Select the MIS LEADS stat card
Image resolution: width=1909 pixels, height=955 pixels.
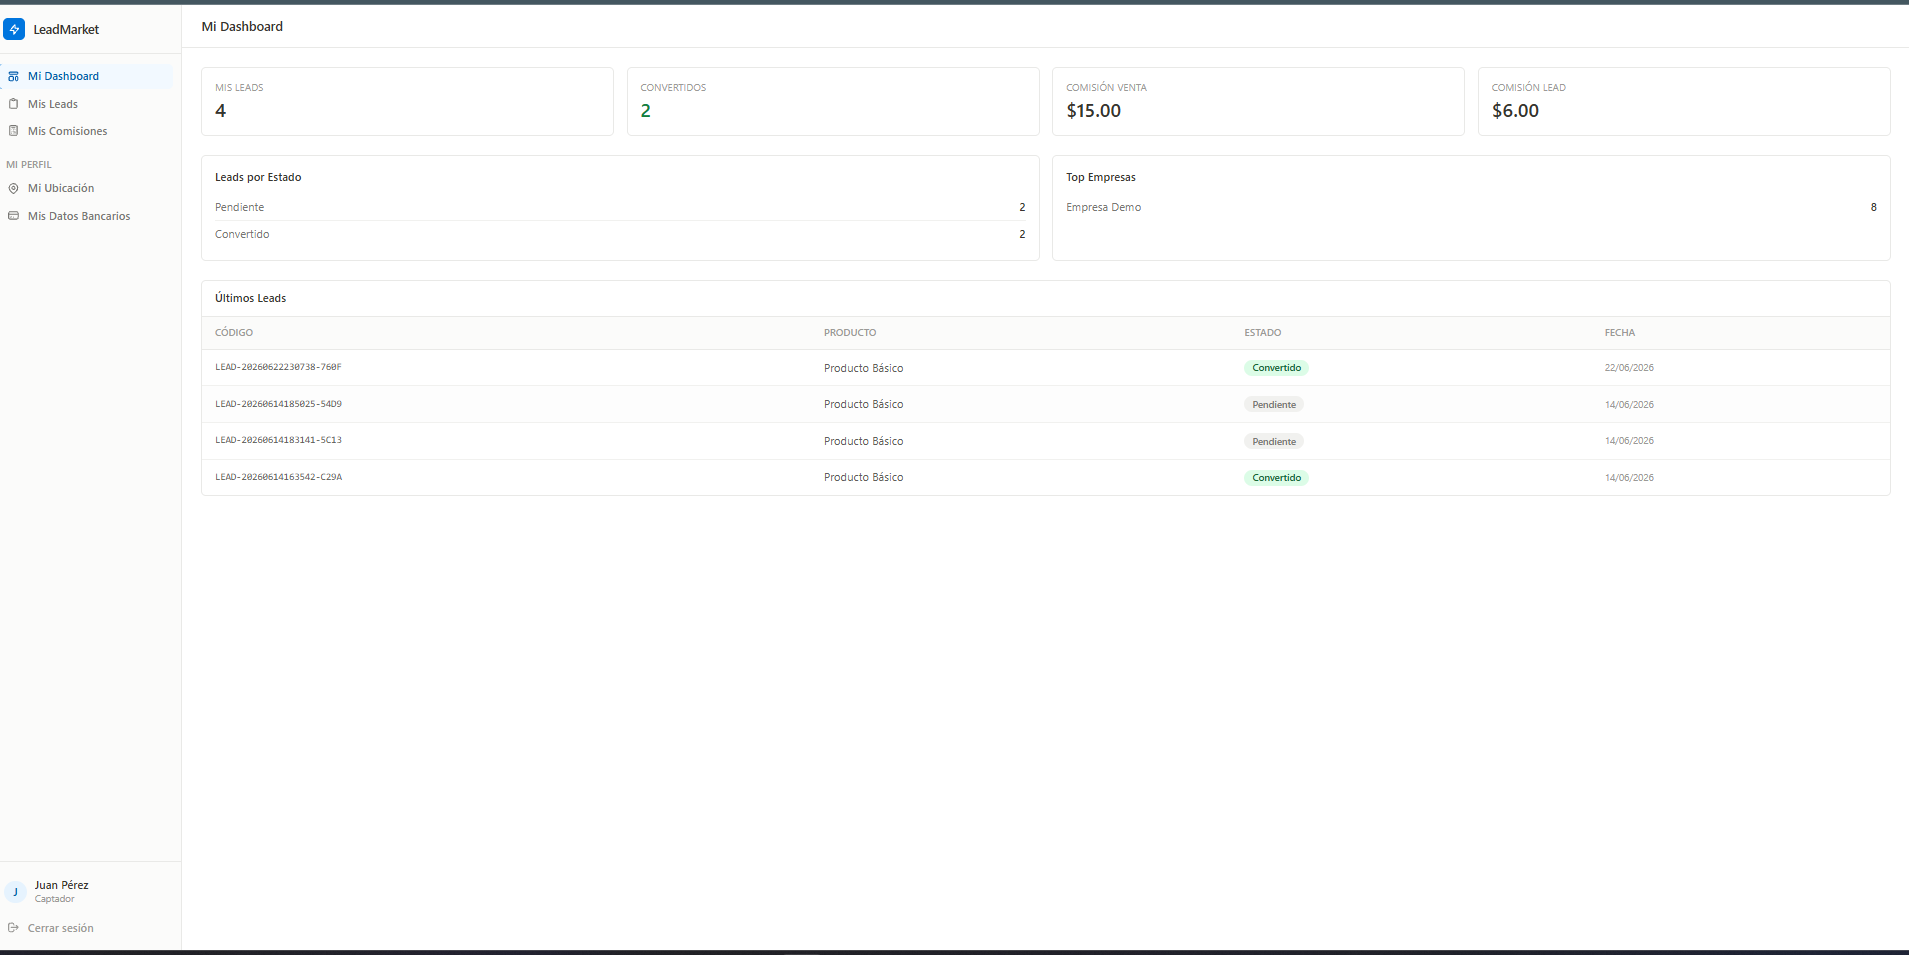pyautogui.click(x=407, y=101)
